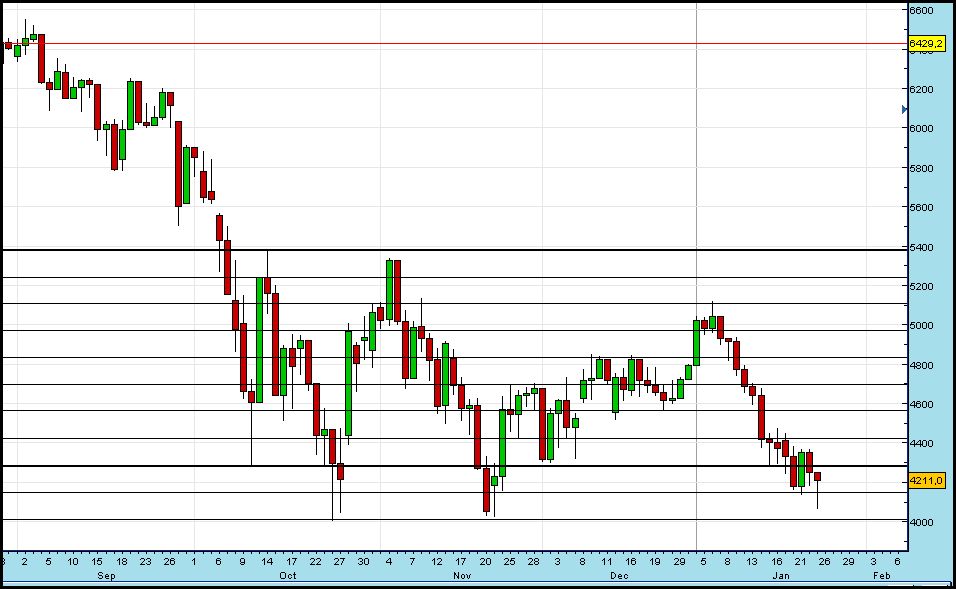Click the 4600 price axis label
Image resolution: width=956 pixels, height=589 pixels.
coord(921,404)
